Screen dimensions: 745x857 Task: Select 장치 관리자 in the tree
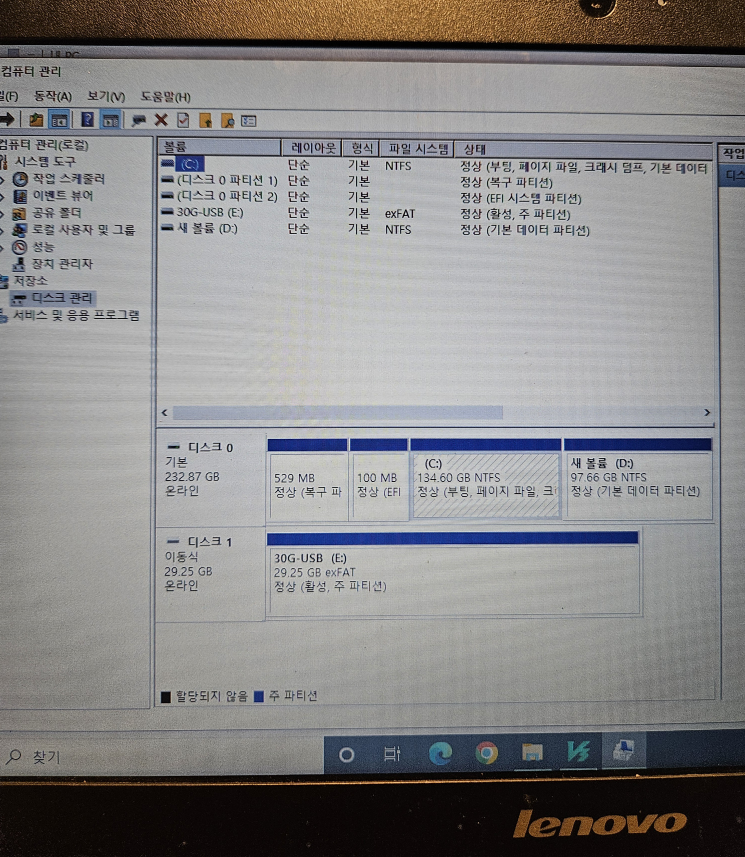(x=62, y=264)
